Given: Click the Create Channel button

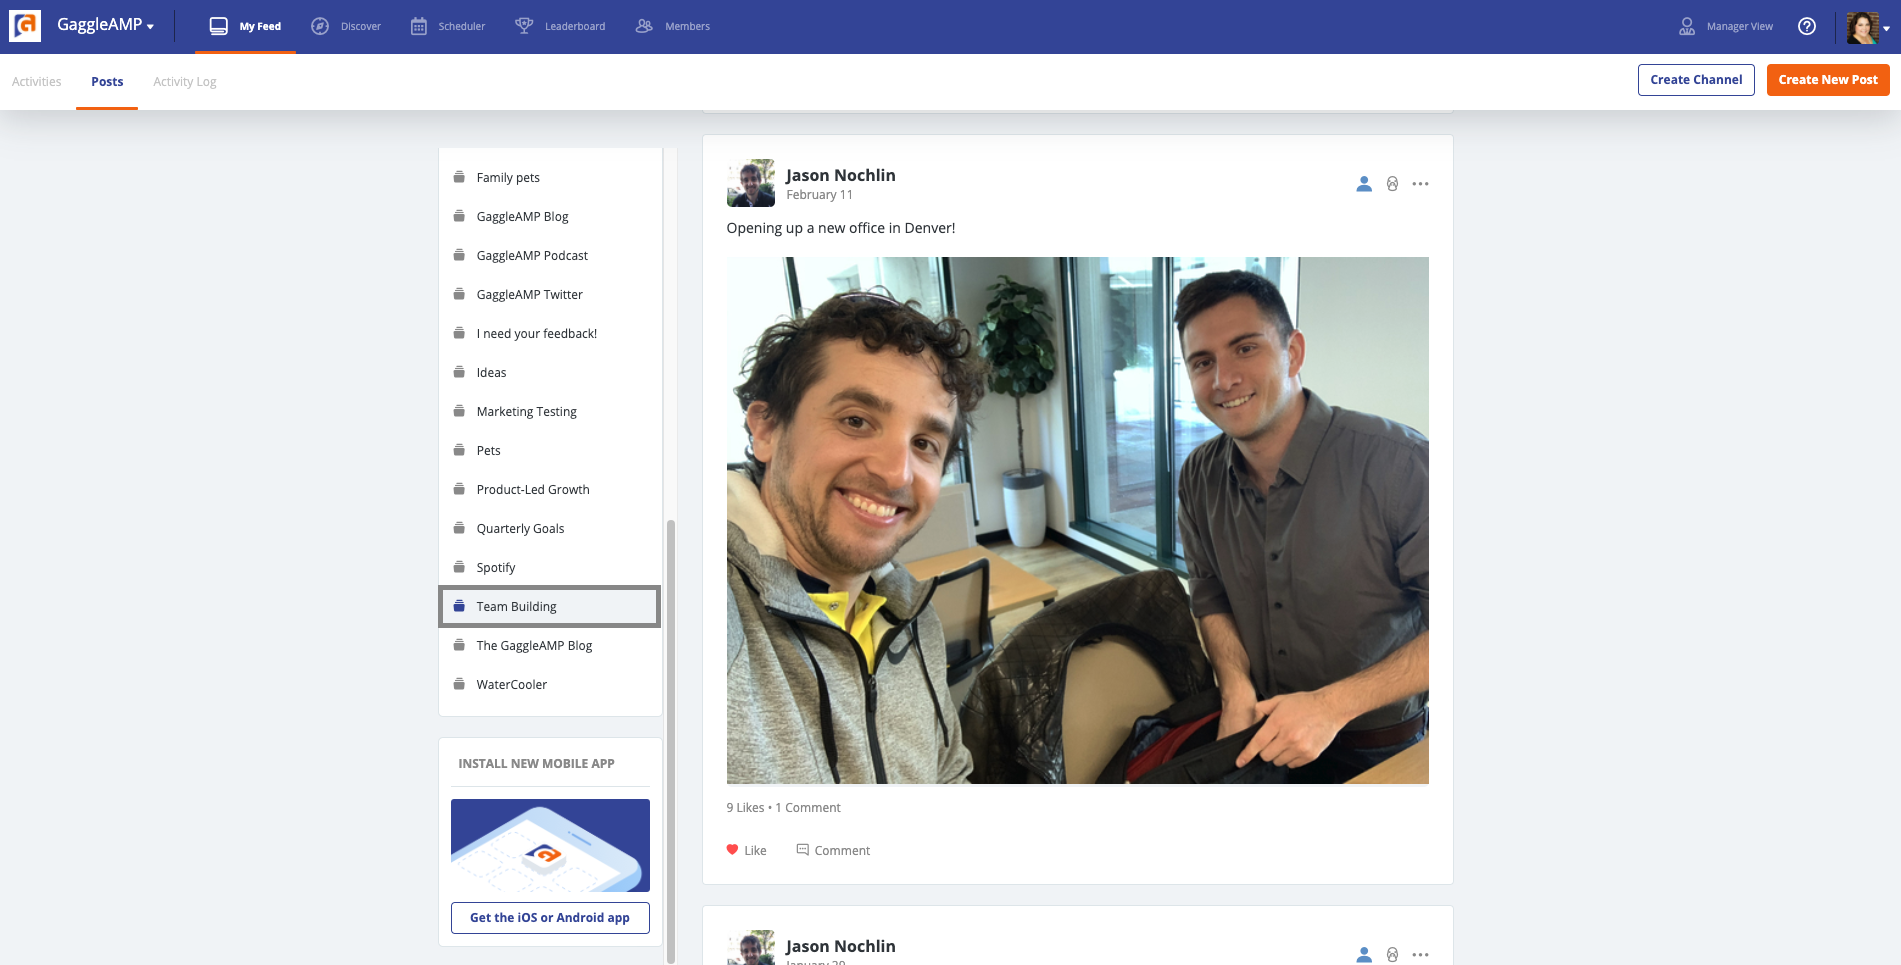Looking at the screenshot, I should pyautogui.click(x=1695, y=79).
